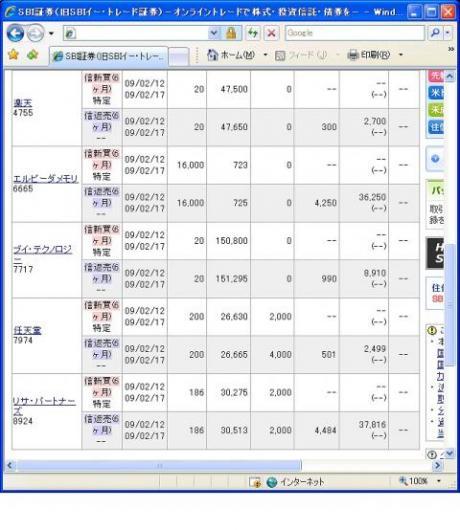Click the browser Forward arrow button
460x530 pixels.
tap(35, 33)
